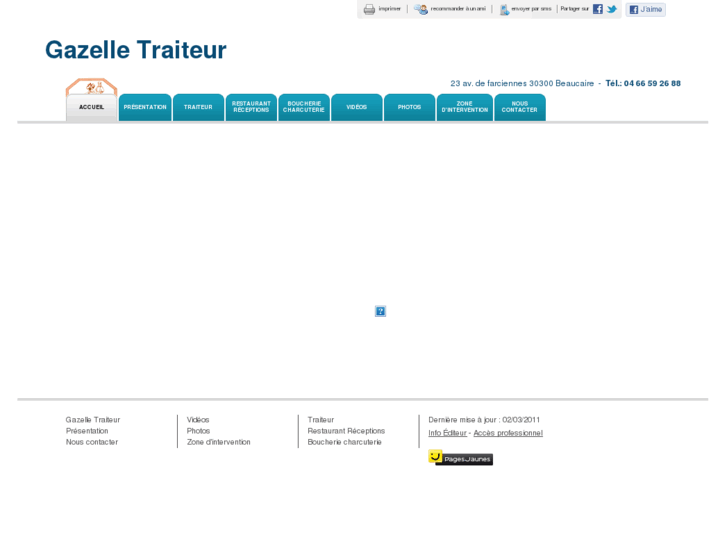Click the Facebook J'aime like button
The width and height of the screenshot is (727, 545).
point(646,9)
